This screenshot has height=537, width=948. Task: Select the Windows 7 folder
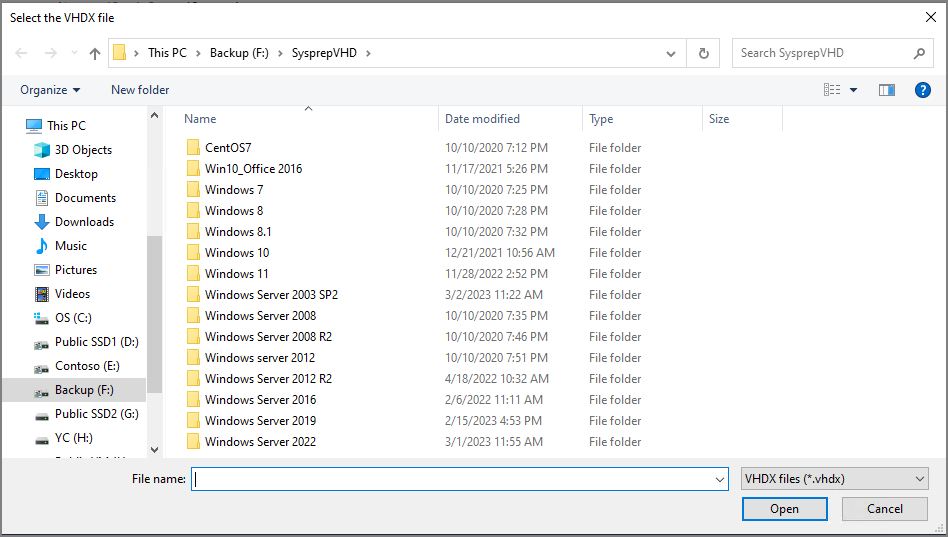point(234,190)
